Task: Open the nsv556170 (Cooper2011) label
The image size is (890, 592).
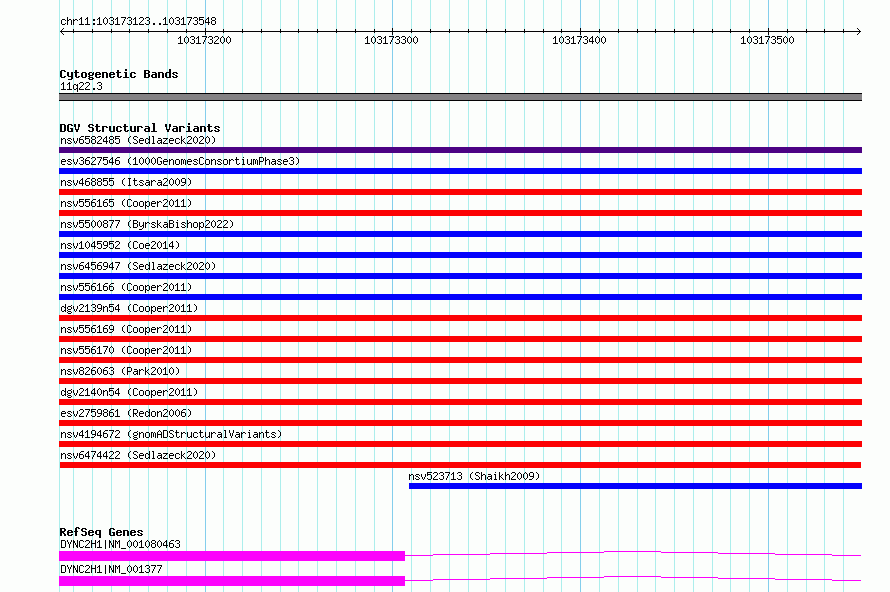Action: [x=126, y=350]
